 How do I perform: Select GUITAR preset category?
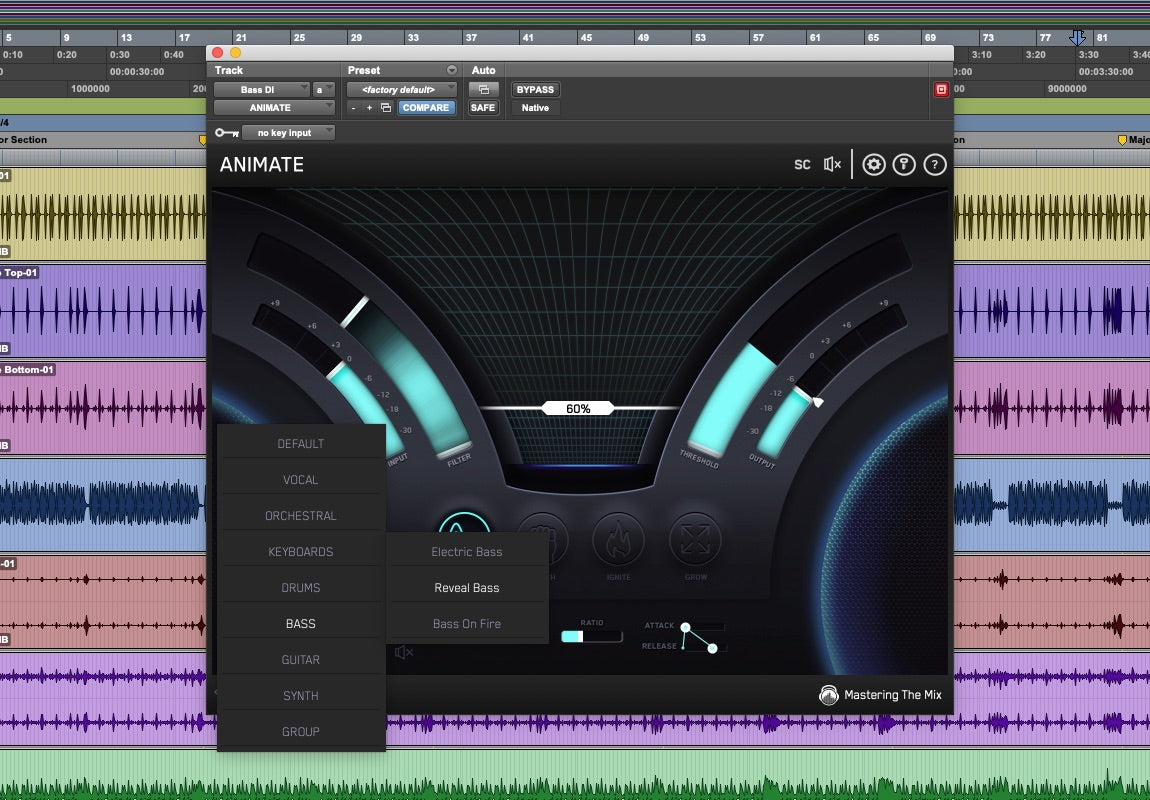click(301, 659)
